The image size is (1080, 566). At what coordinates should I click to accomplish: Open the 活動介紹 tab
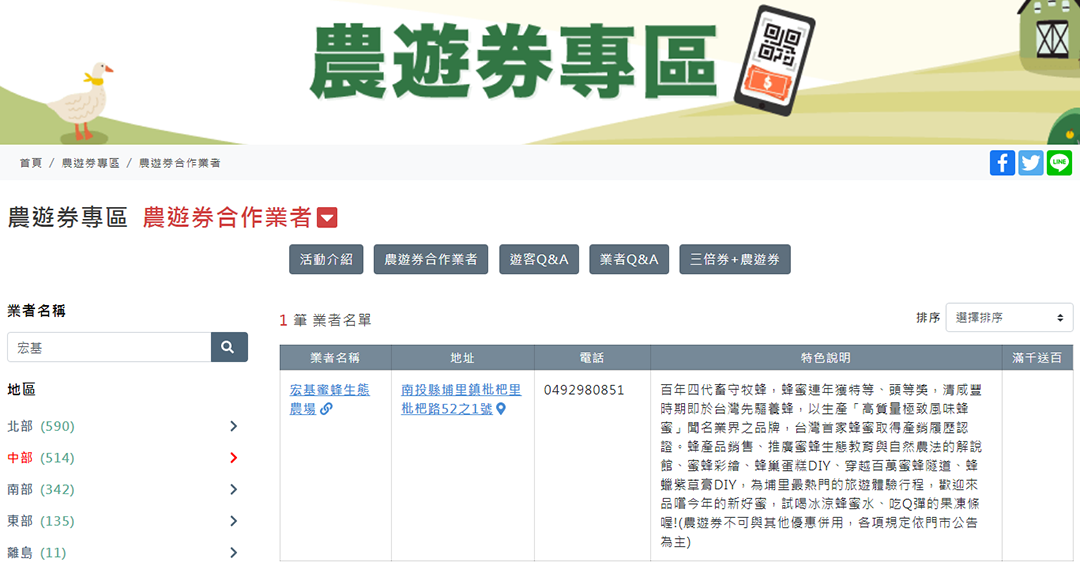(326, 260)
